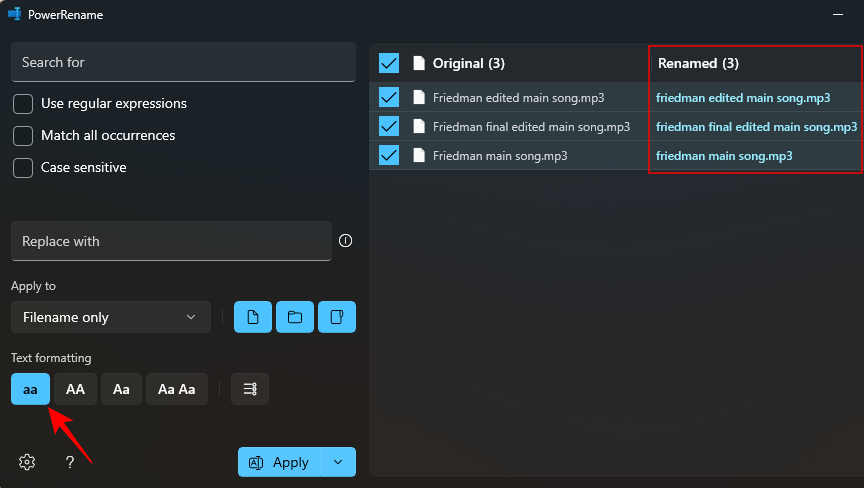Uncheck the select-all Original header checkbox
Image resolution: width=864 pixels, height=488 pixels.
point(389,63)
